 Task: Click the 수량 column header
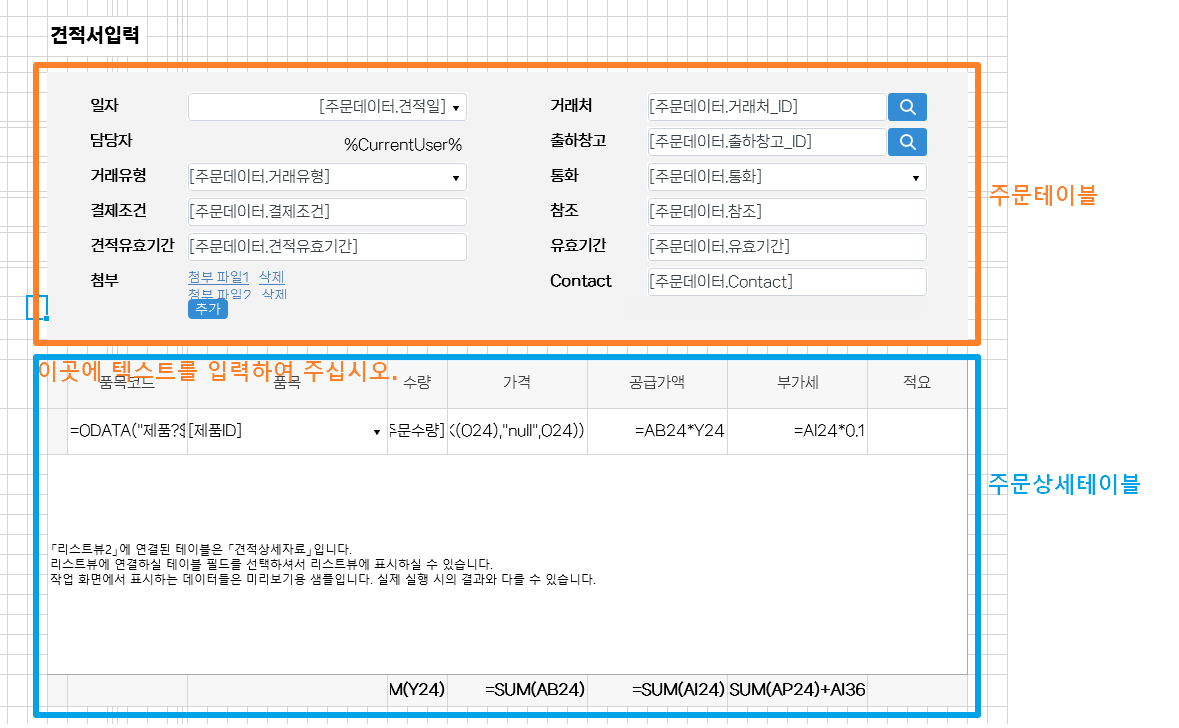pyautogui.click(x=417, y=383)
